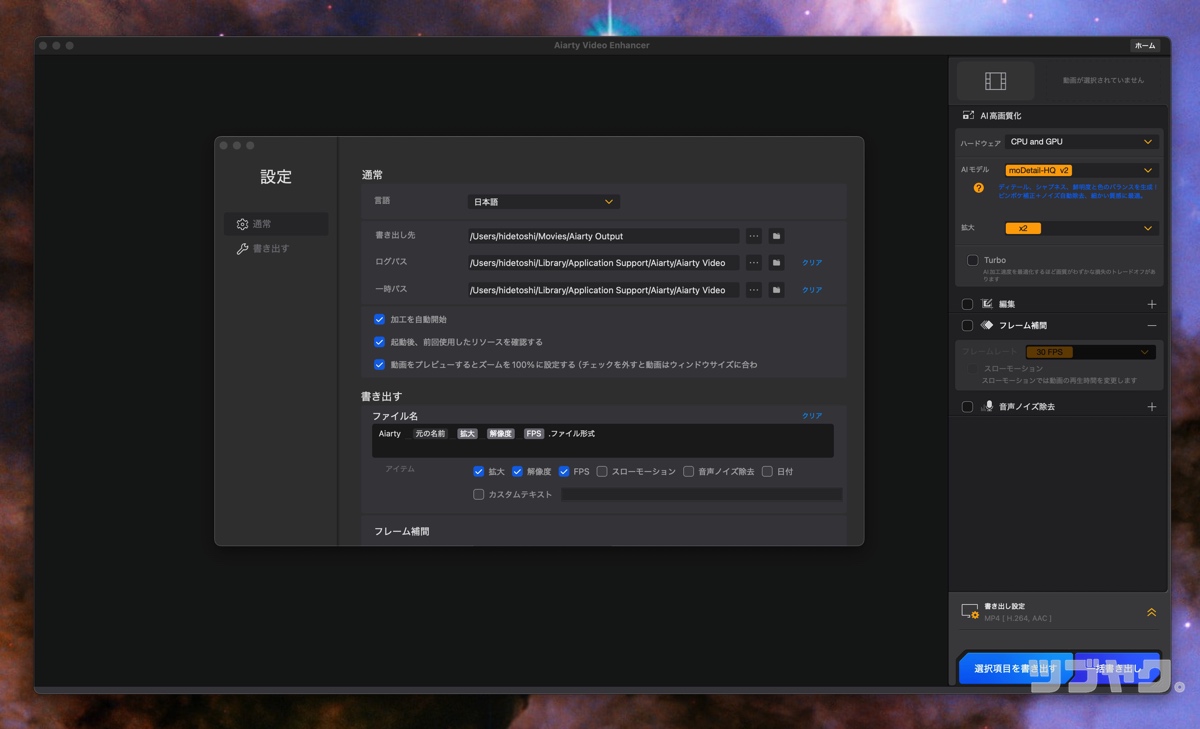Click クリア link for 一時パス
Viewport: 1200px width, 729px height.
pyautogui.click(x=812, y=290)
